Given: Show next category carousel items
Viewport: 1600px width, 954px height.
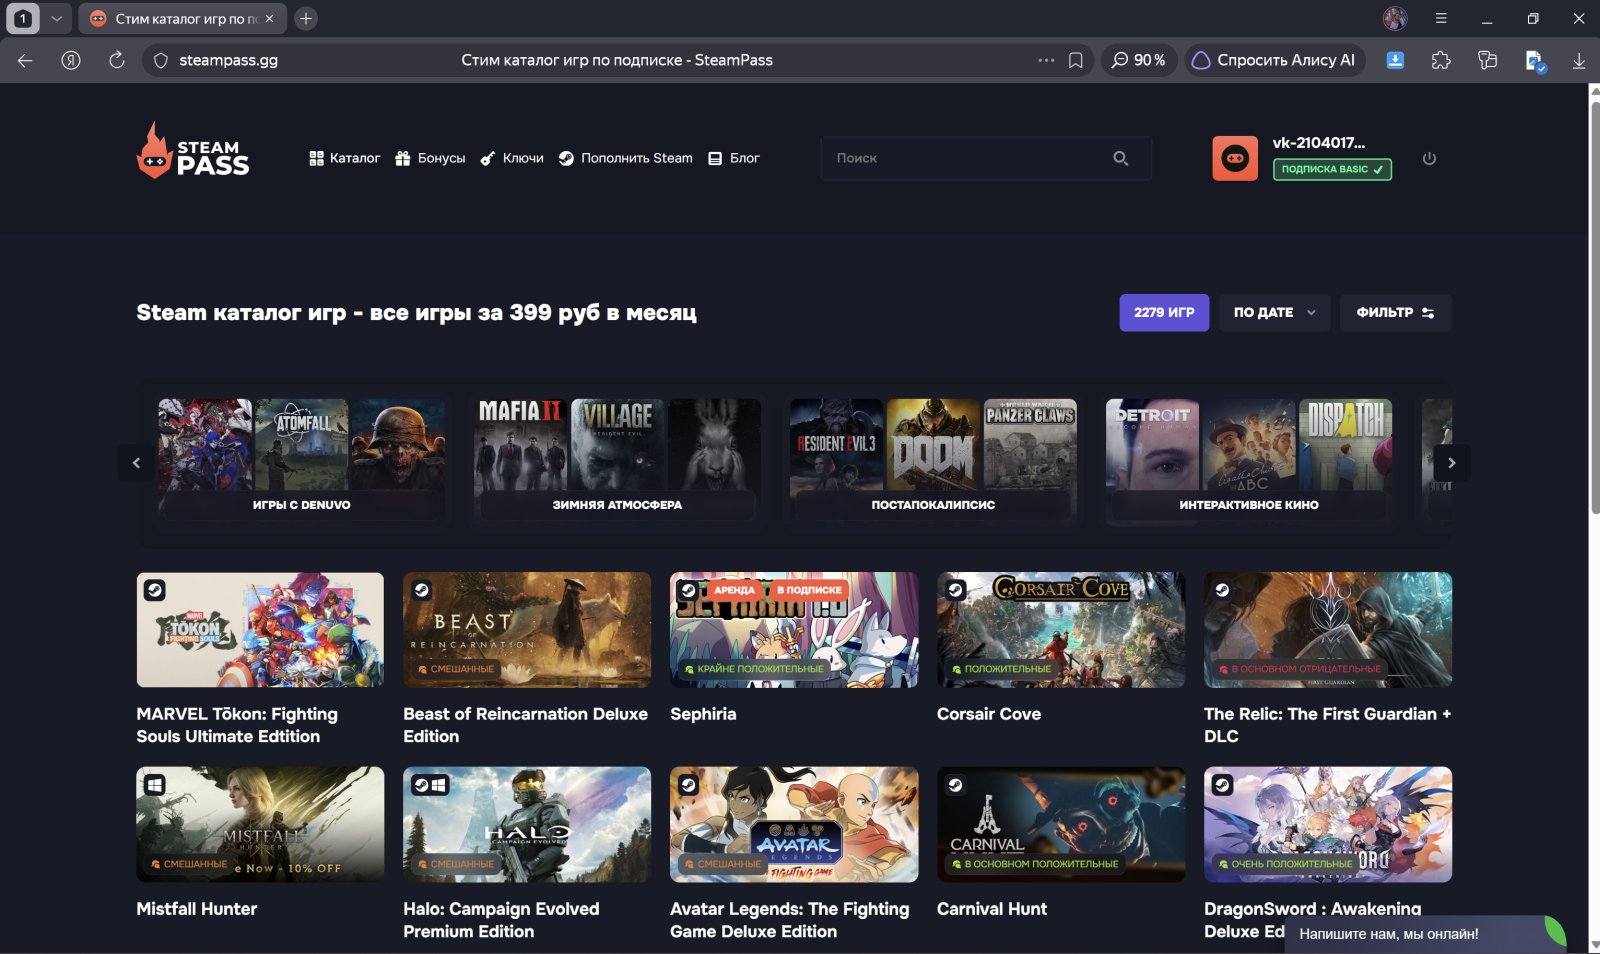Looking at the screenshot, I should (1452, 463).
